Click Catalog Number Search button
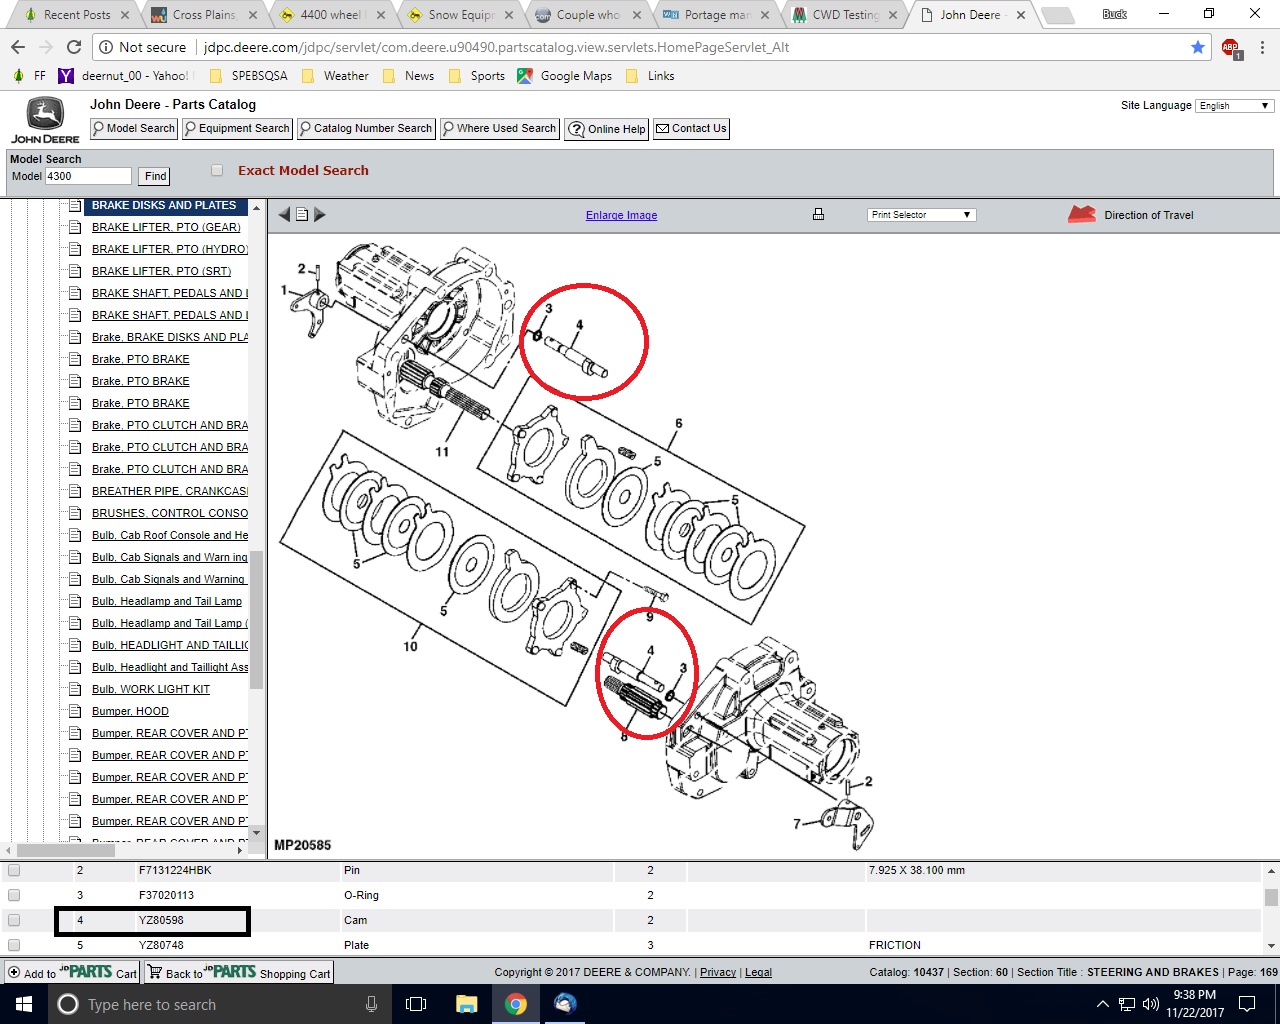 pos(366,129)
